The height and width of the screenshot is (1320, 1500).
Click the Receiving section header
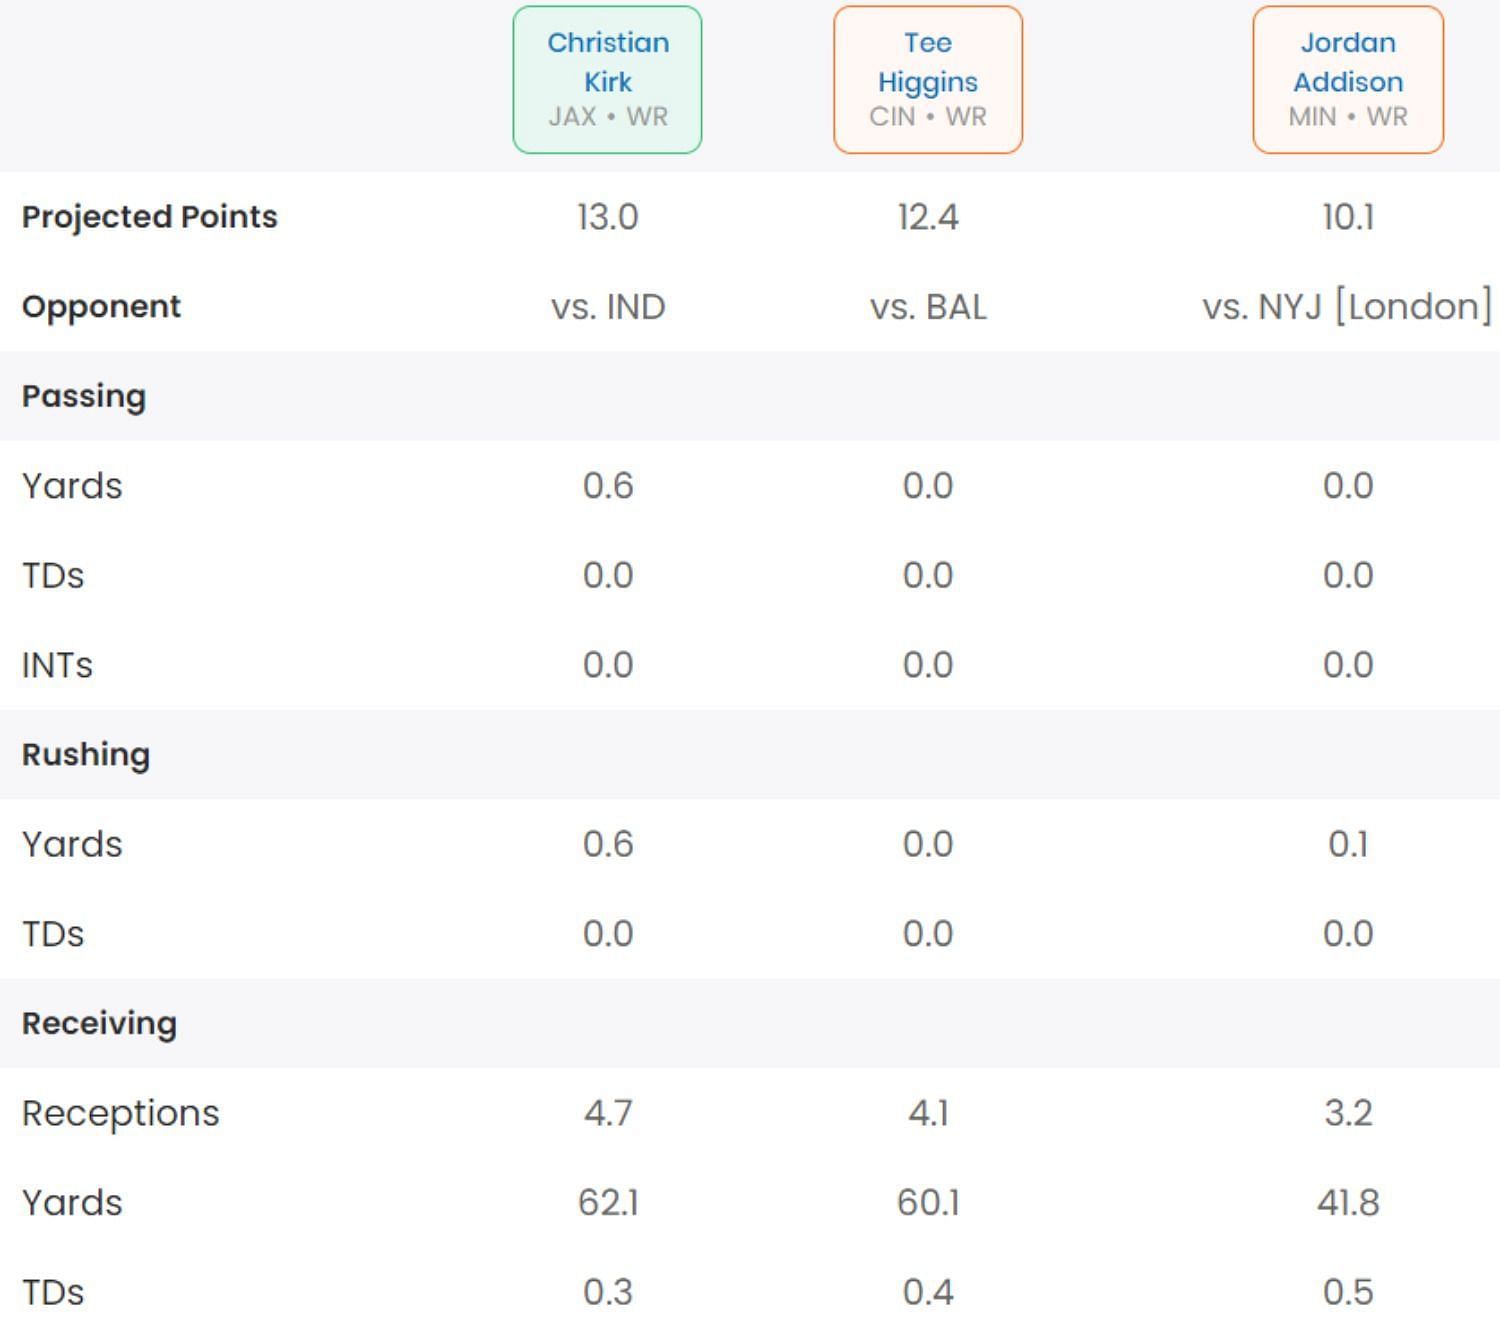click(99, 1024)
